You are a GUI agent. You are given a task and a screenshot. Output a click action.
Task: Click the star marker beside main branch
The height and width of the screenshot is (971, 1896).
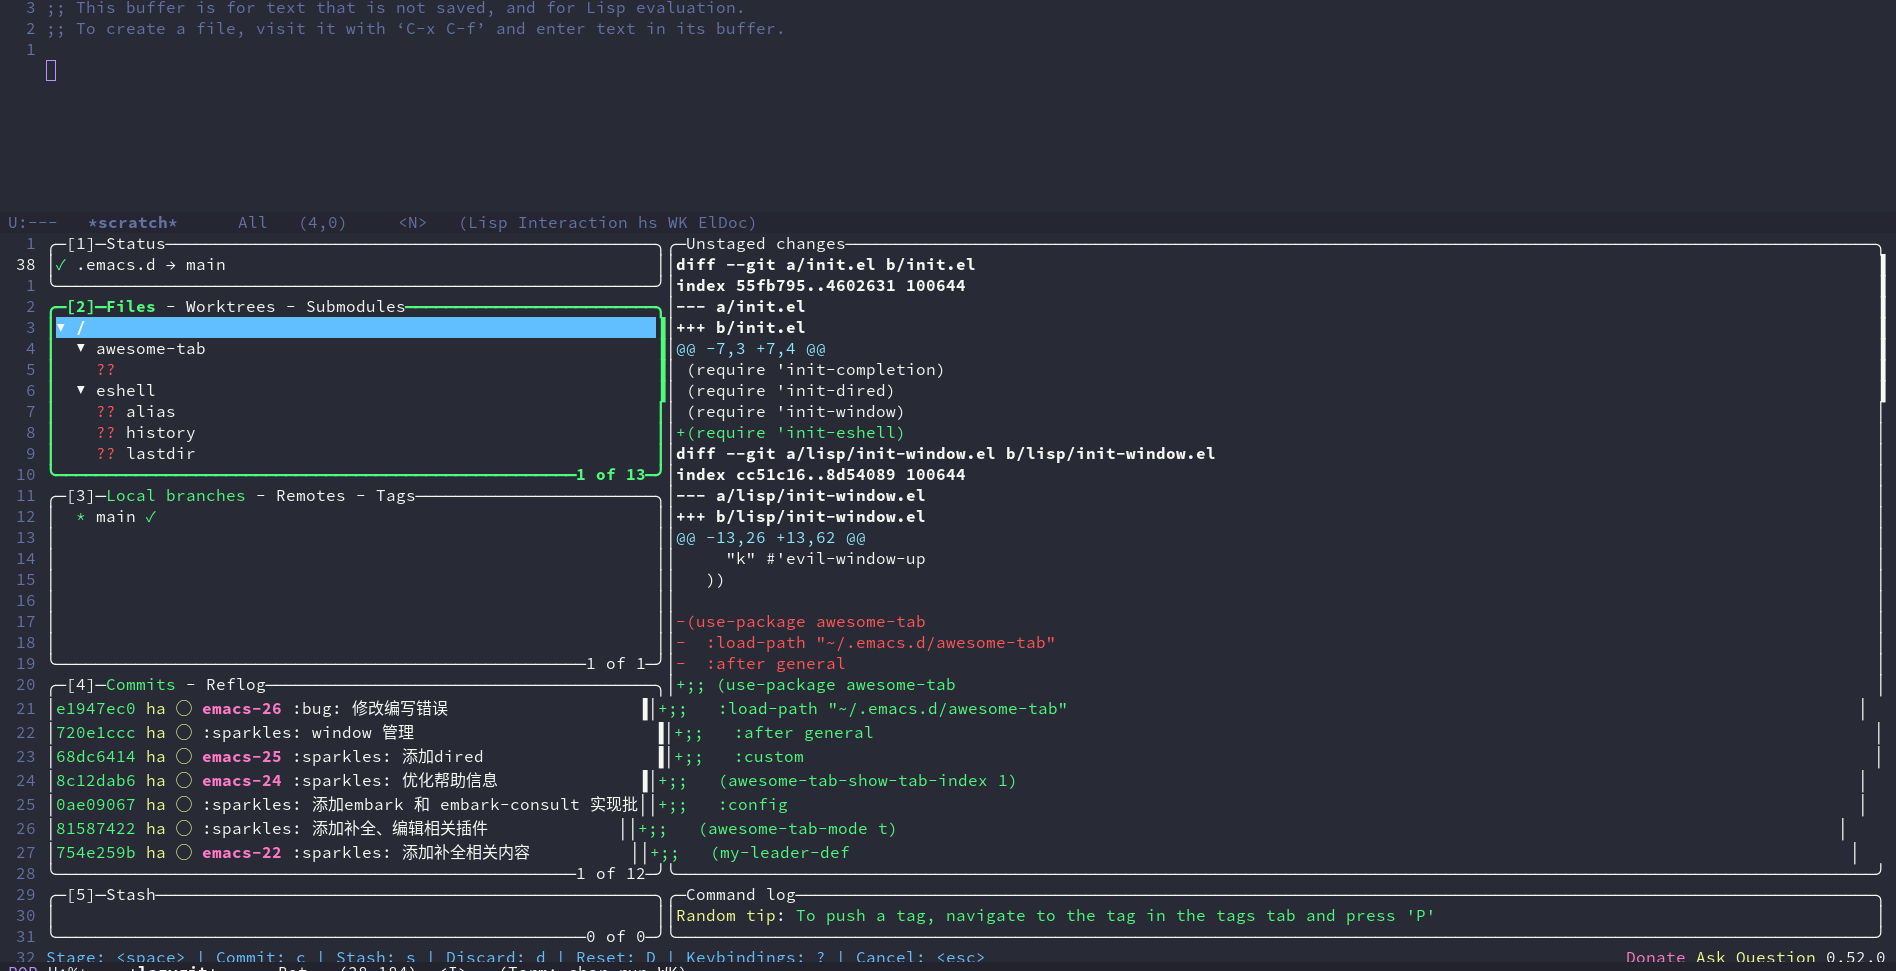[81, 516]
